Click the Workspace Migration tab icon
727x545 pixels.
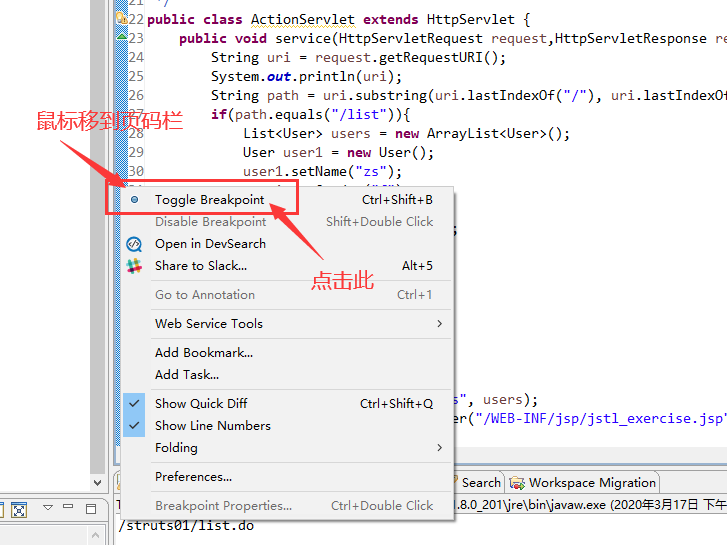click(517, 483)
